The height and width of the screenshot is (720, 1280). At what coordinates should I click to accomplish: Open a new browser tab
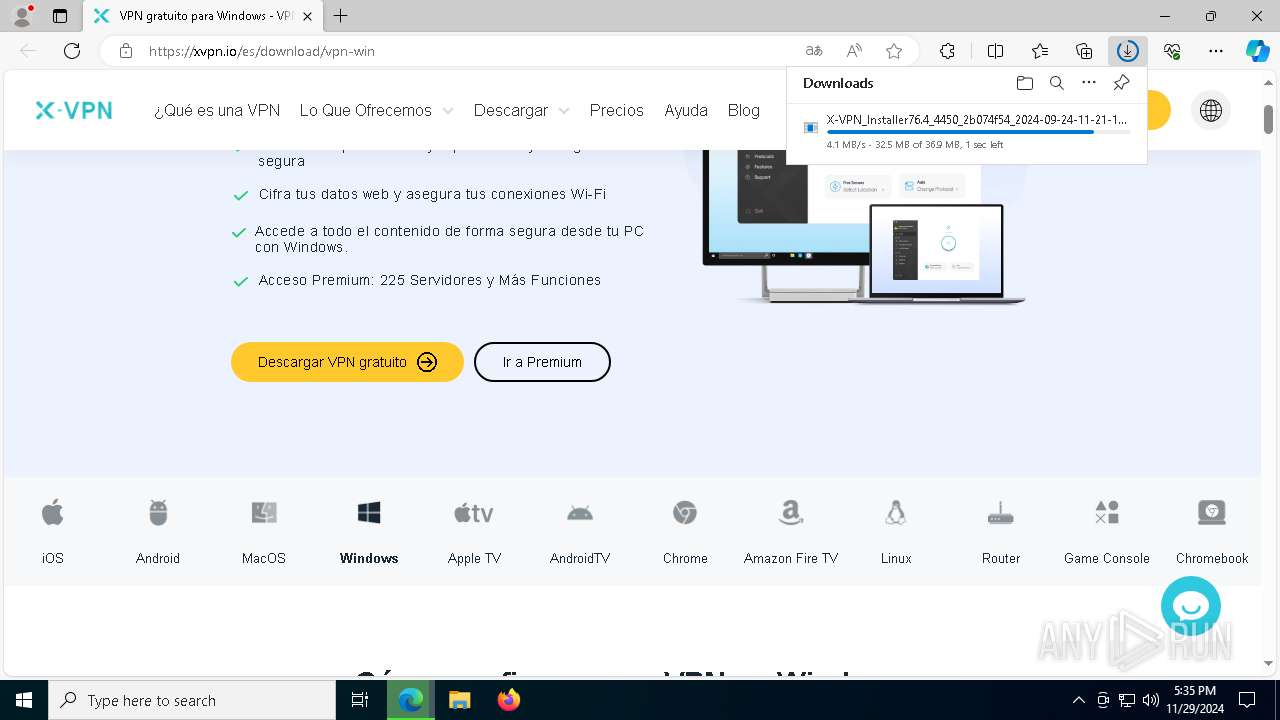(341, 16)
